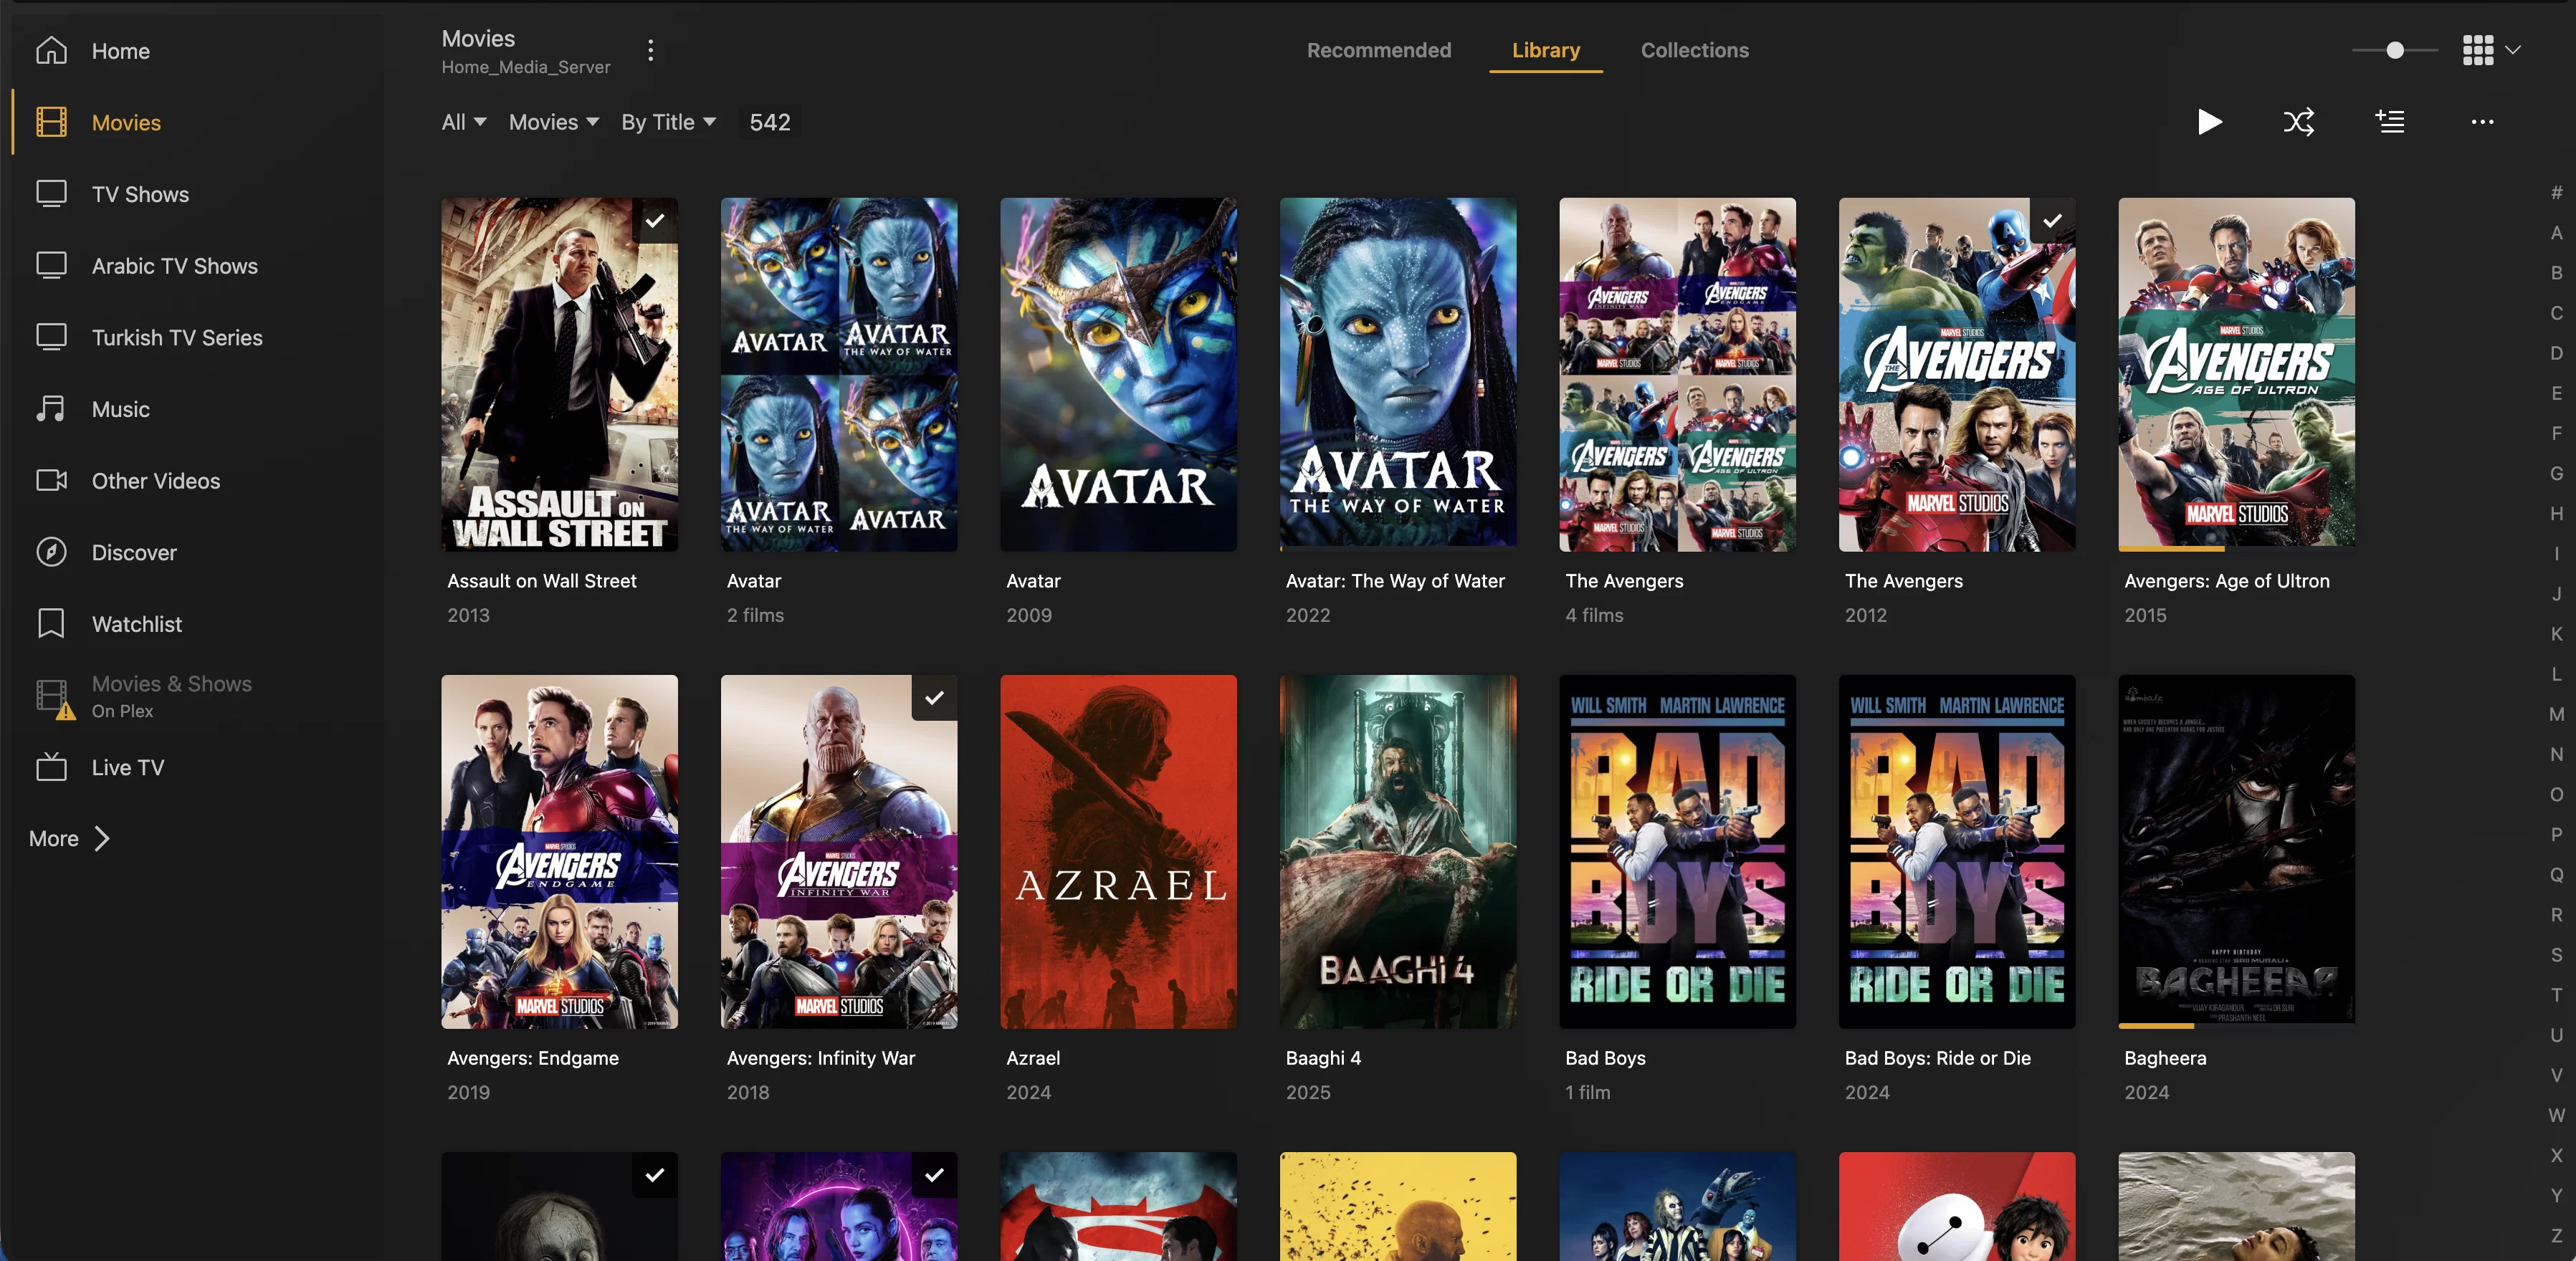Open the Music library note icon
This screenshot has height=1261, width=2576.
pos(51,408)
